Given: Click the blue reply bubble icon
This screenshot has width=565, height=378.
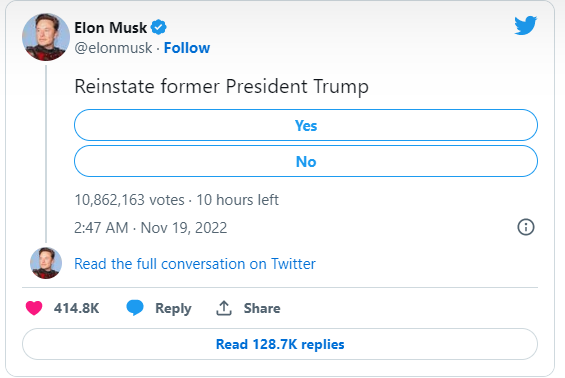Looking at the screenshot, I should click(x=135, y=308).
